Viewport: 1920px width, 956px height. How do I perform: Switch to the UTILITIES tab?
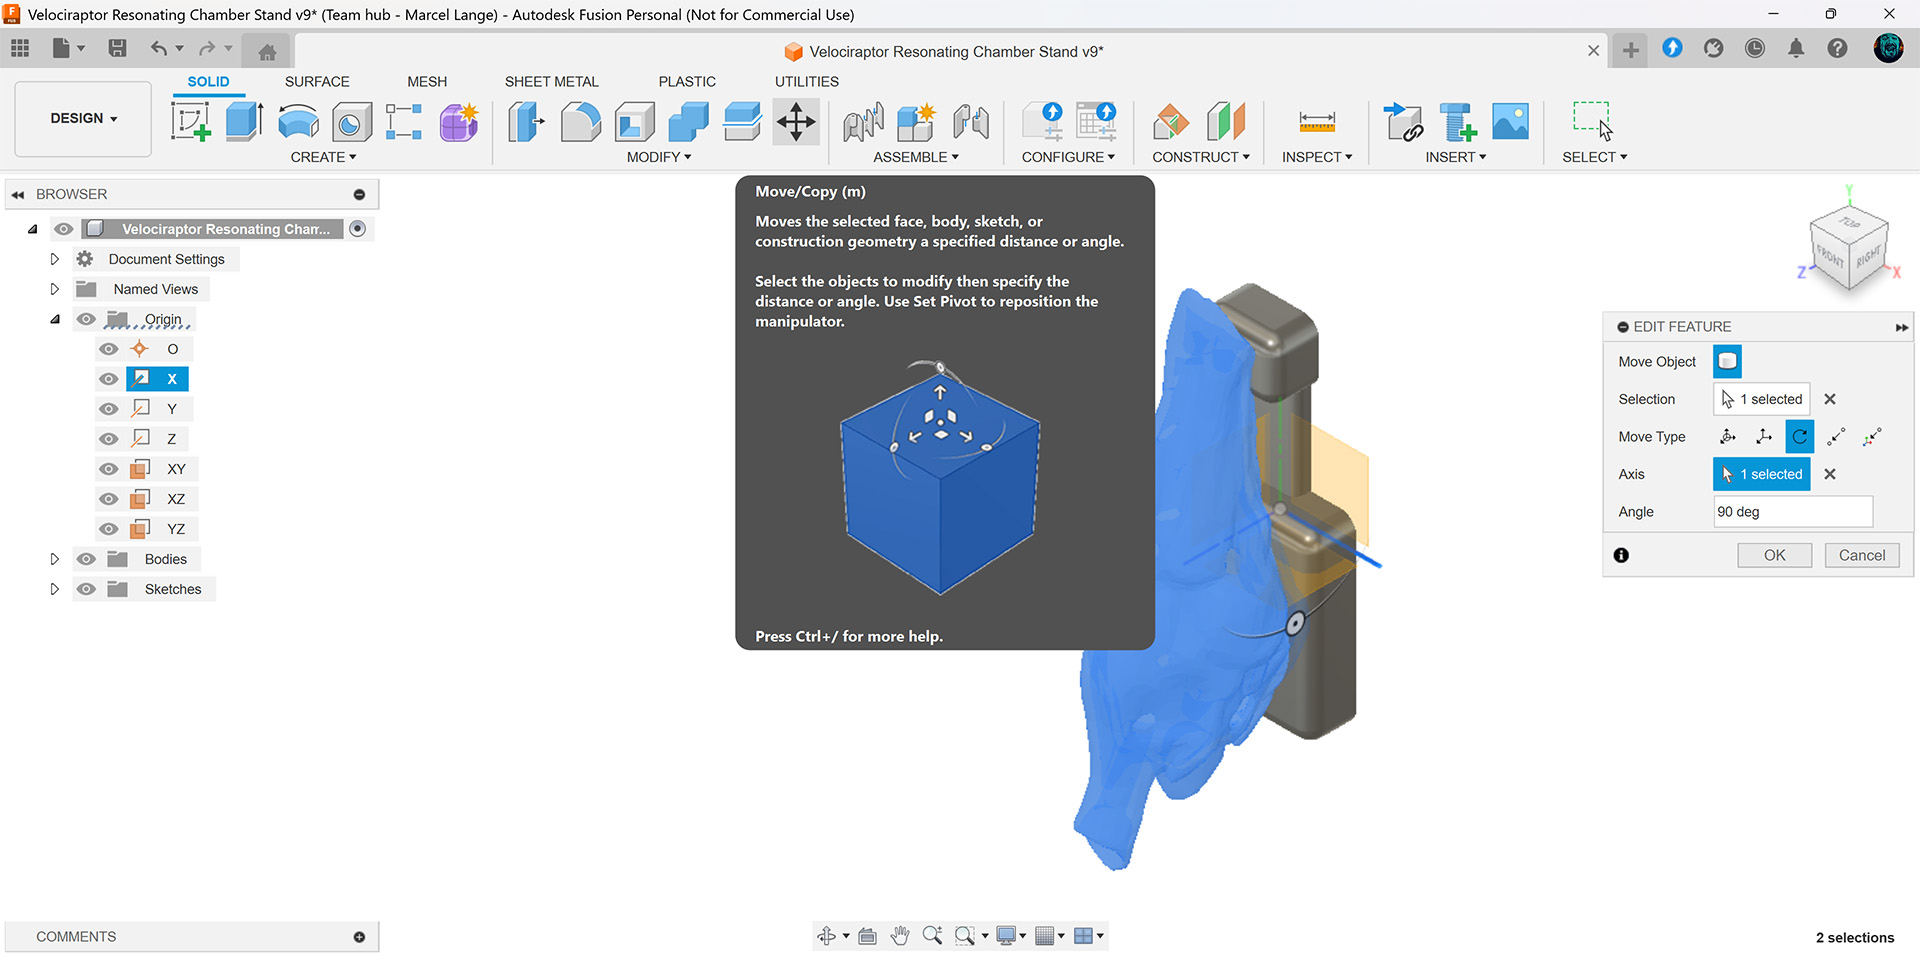point(807,82)
